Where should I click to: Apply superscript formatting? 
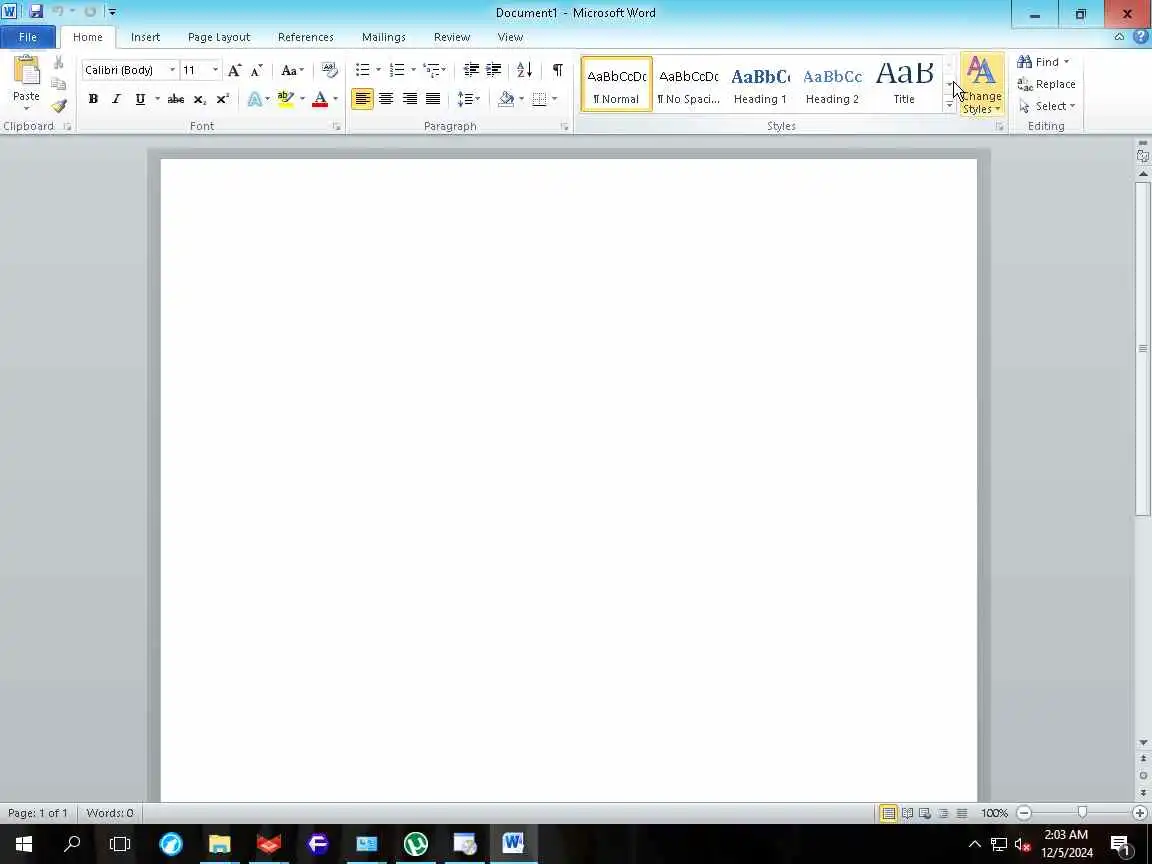click(223, 98)
